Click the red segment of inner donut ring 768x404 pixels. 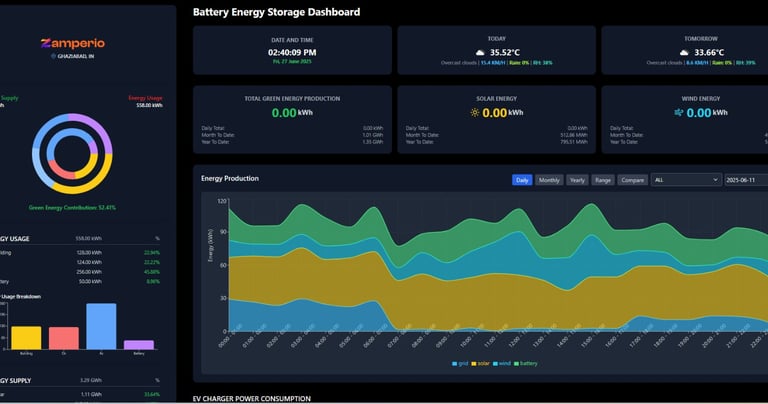(x=60, y=172)
